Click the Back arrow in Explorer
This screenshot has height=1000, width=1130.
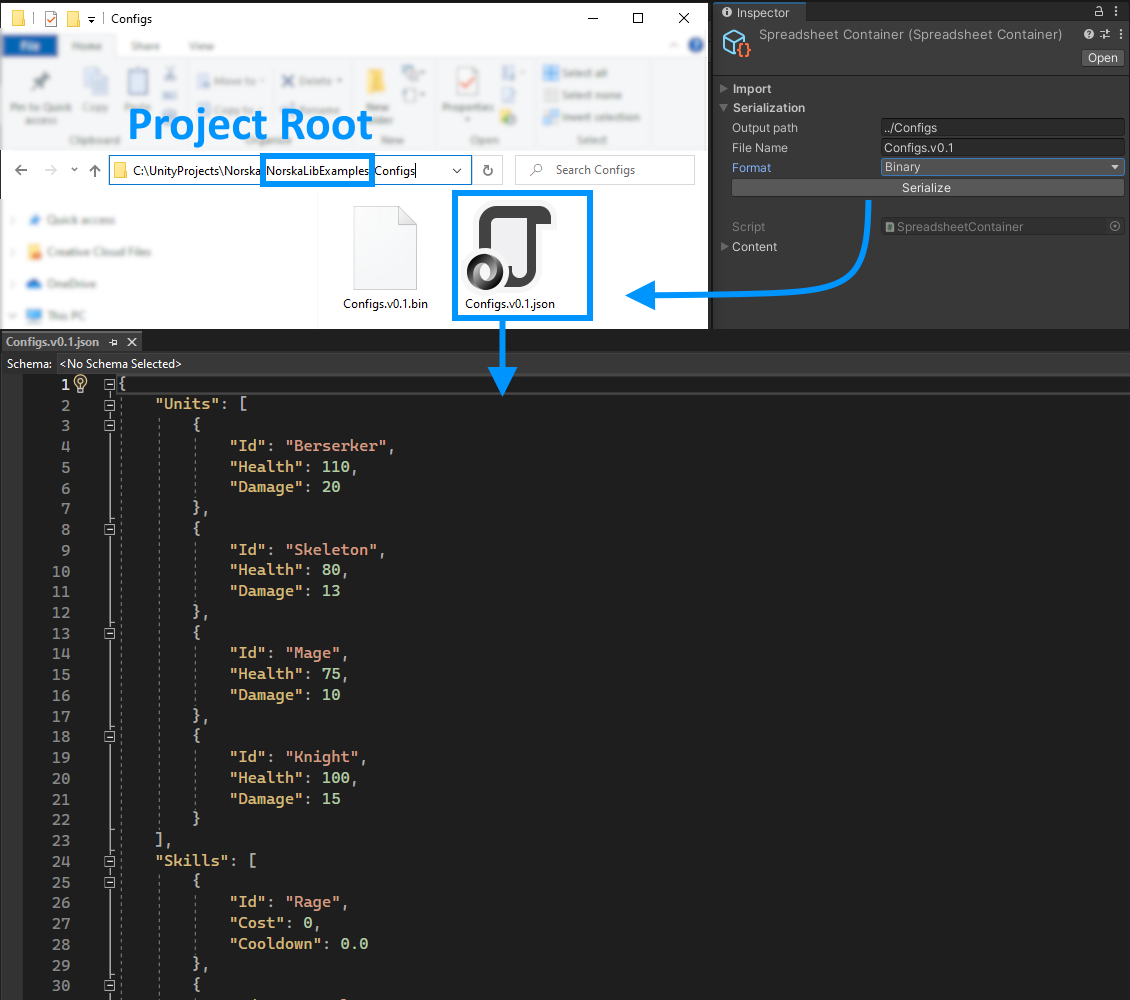point(22,171)
